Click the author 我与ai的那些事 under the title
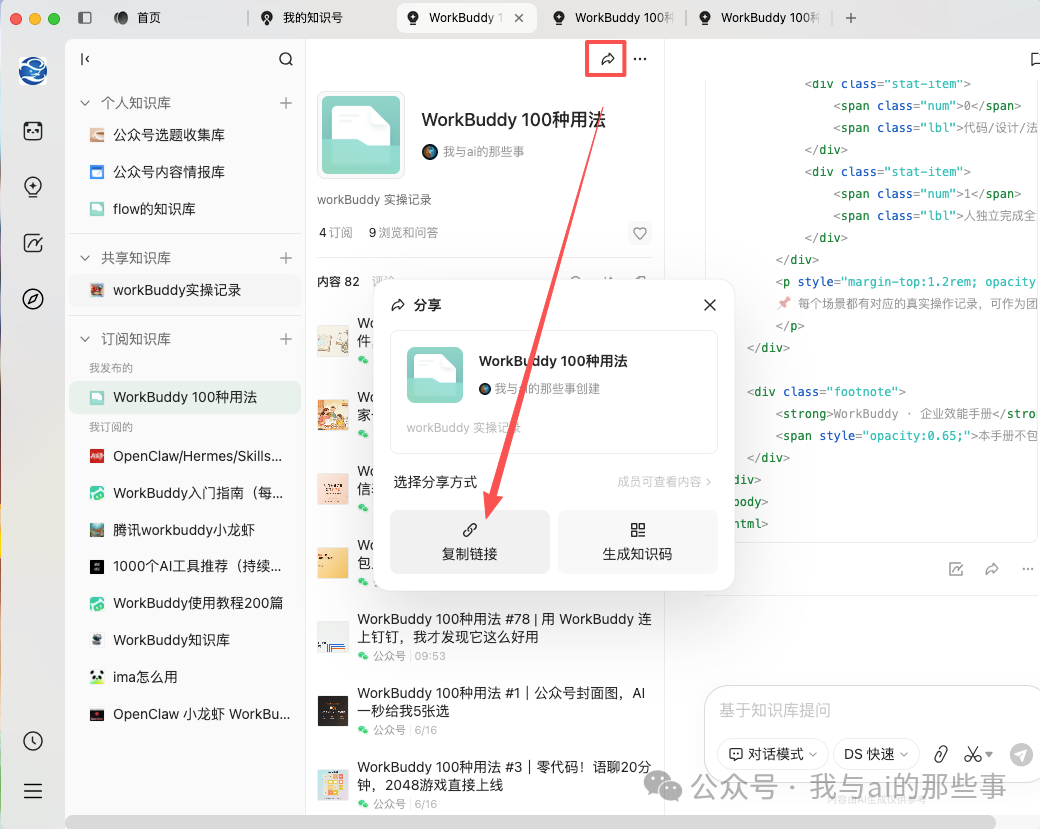 click(x=473, y=152)
